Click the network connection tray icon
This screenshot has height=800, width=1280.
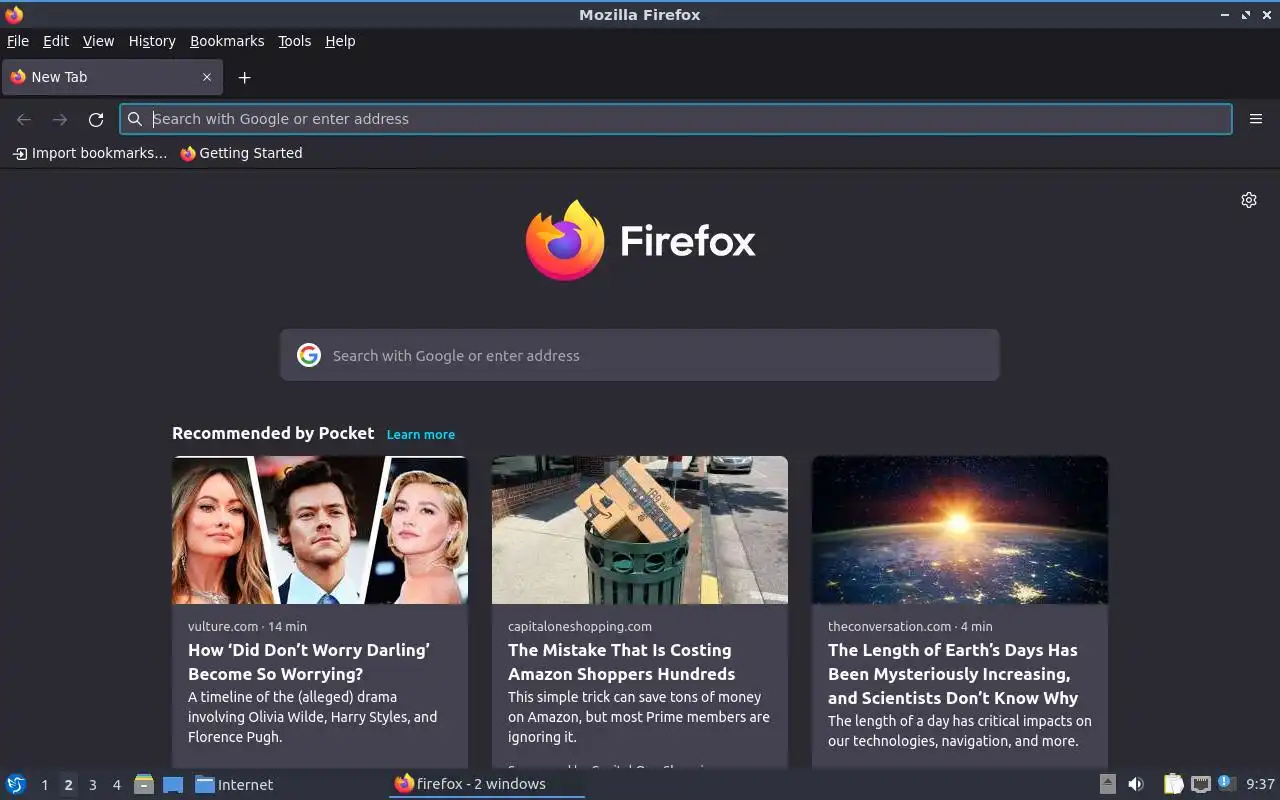tap(1201, 784)
